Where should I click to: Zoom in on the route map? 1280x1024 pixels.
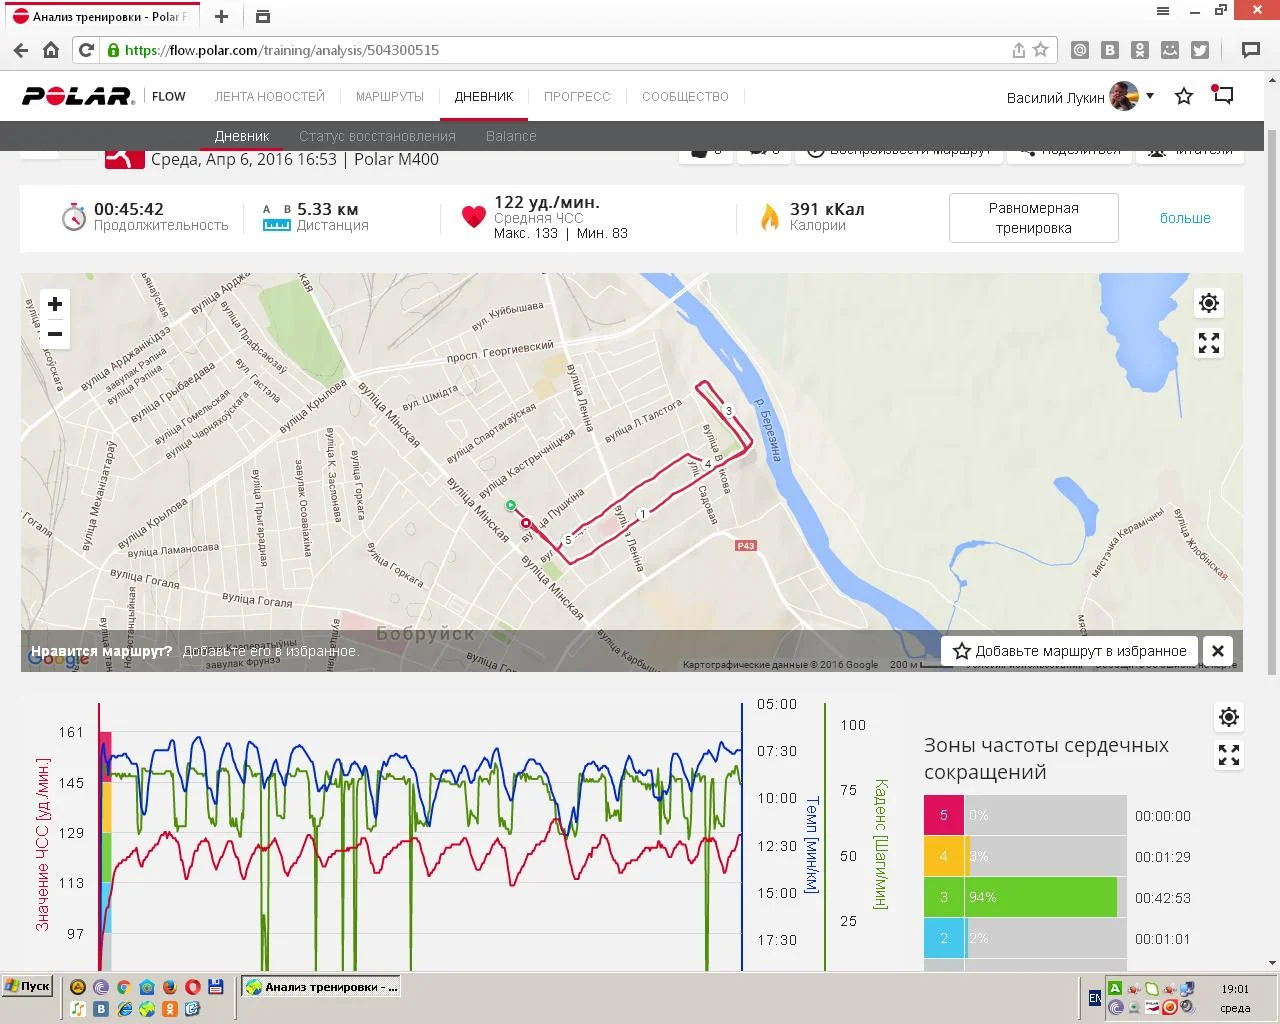click(x=55, y=304)
